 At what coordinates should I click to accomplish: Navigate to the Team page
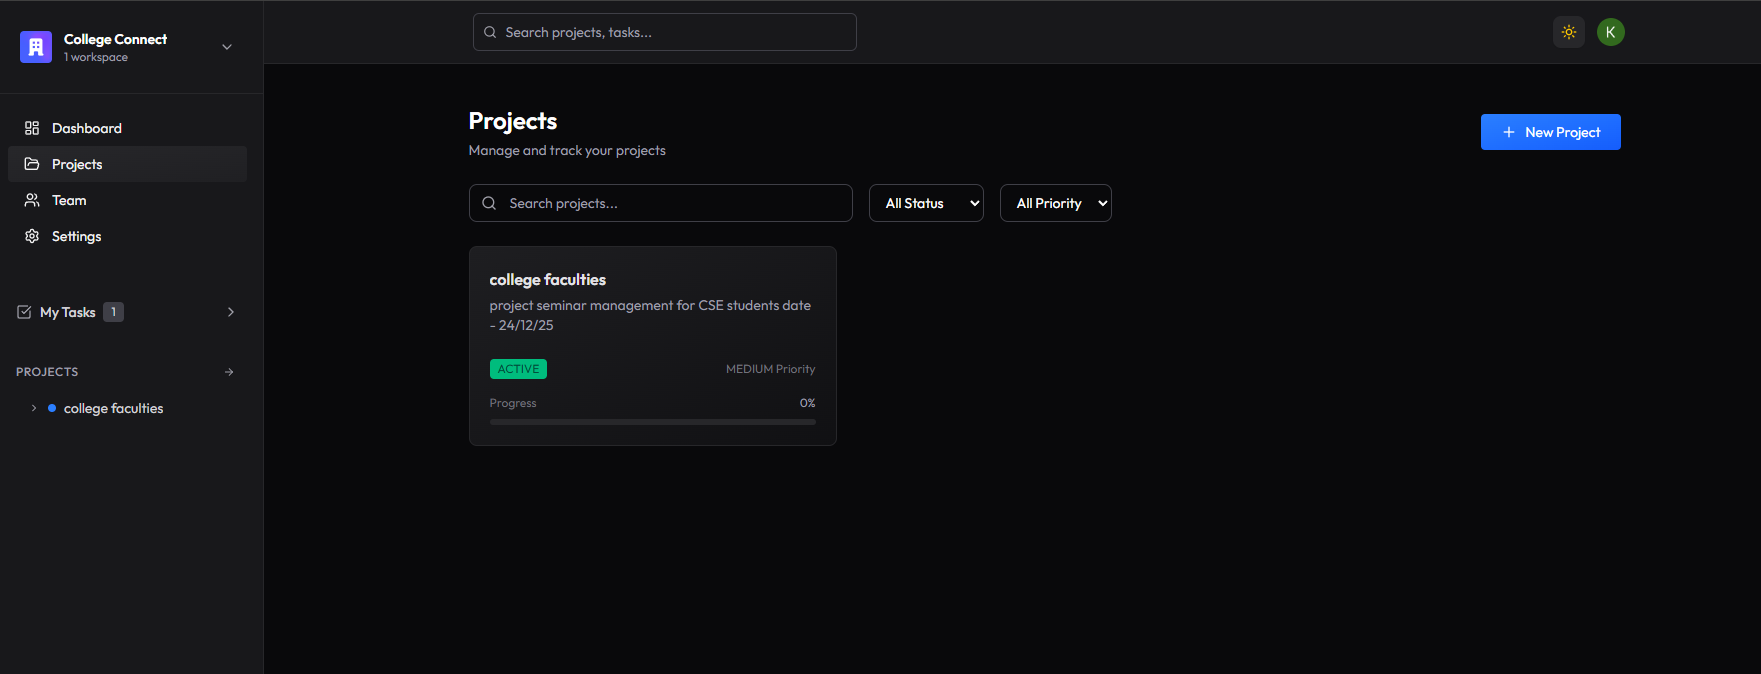[x=127, y=200]
